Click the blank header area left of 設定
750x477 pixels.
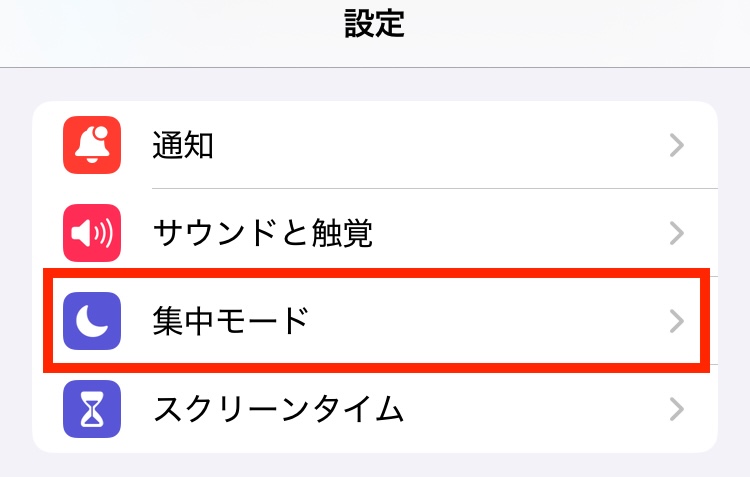click(167, 29)
